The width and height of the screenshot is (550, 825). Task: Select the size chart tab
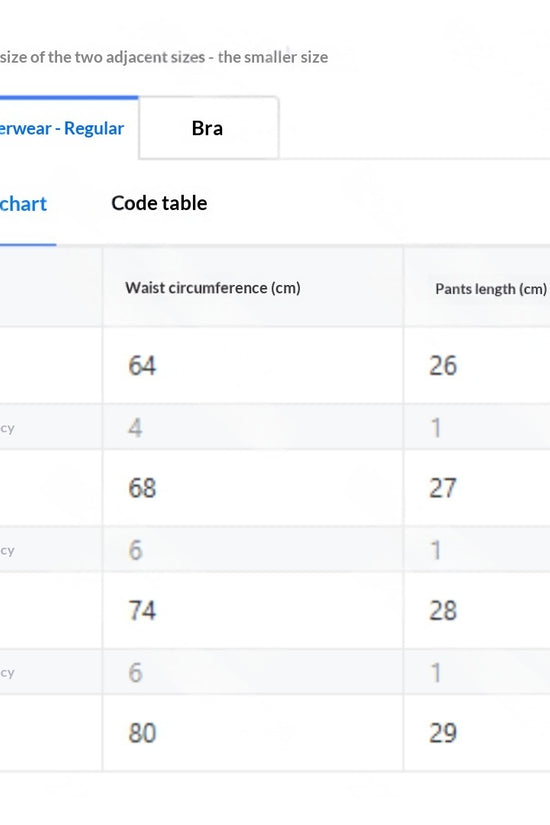pos(23,204)
